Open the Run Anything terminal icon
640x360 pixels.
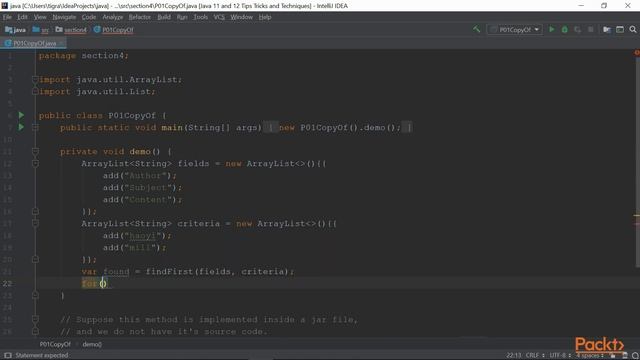coord(620,29)
